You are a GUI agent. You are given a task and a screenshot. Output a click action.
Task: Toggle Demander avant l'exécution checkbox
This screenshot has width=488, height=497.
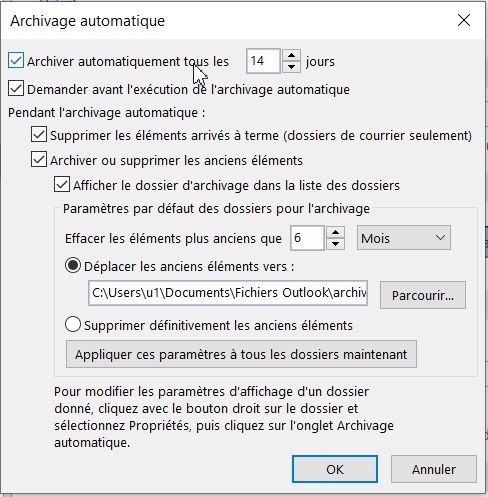pos(16,88)
